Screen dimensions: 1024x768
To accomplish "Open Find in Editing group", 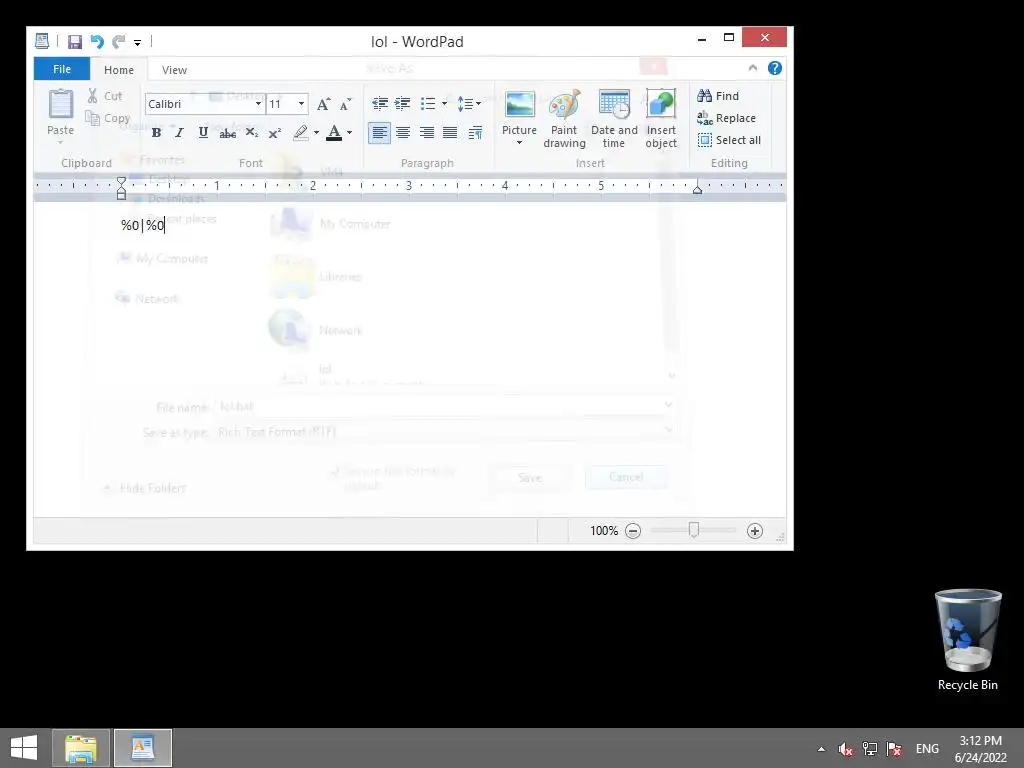I will (718, 96).
